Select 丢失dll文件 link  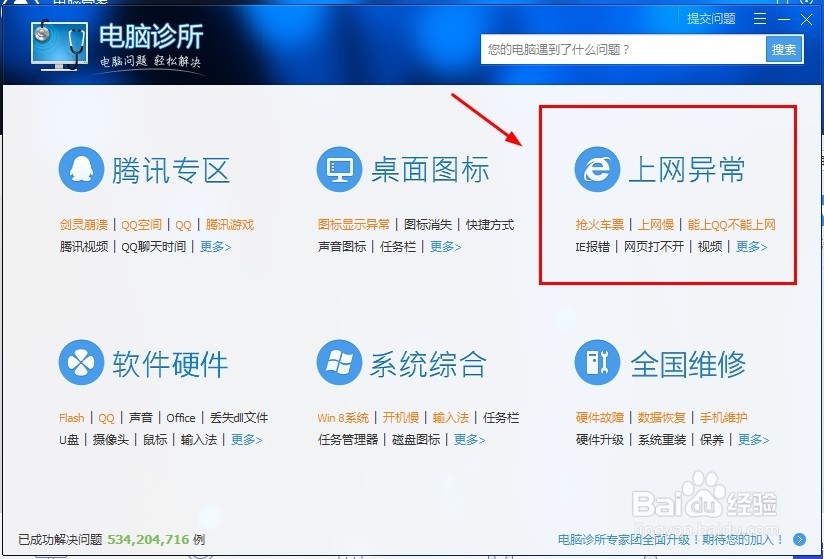[x=239, y=418]
